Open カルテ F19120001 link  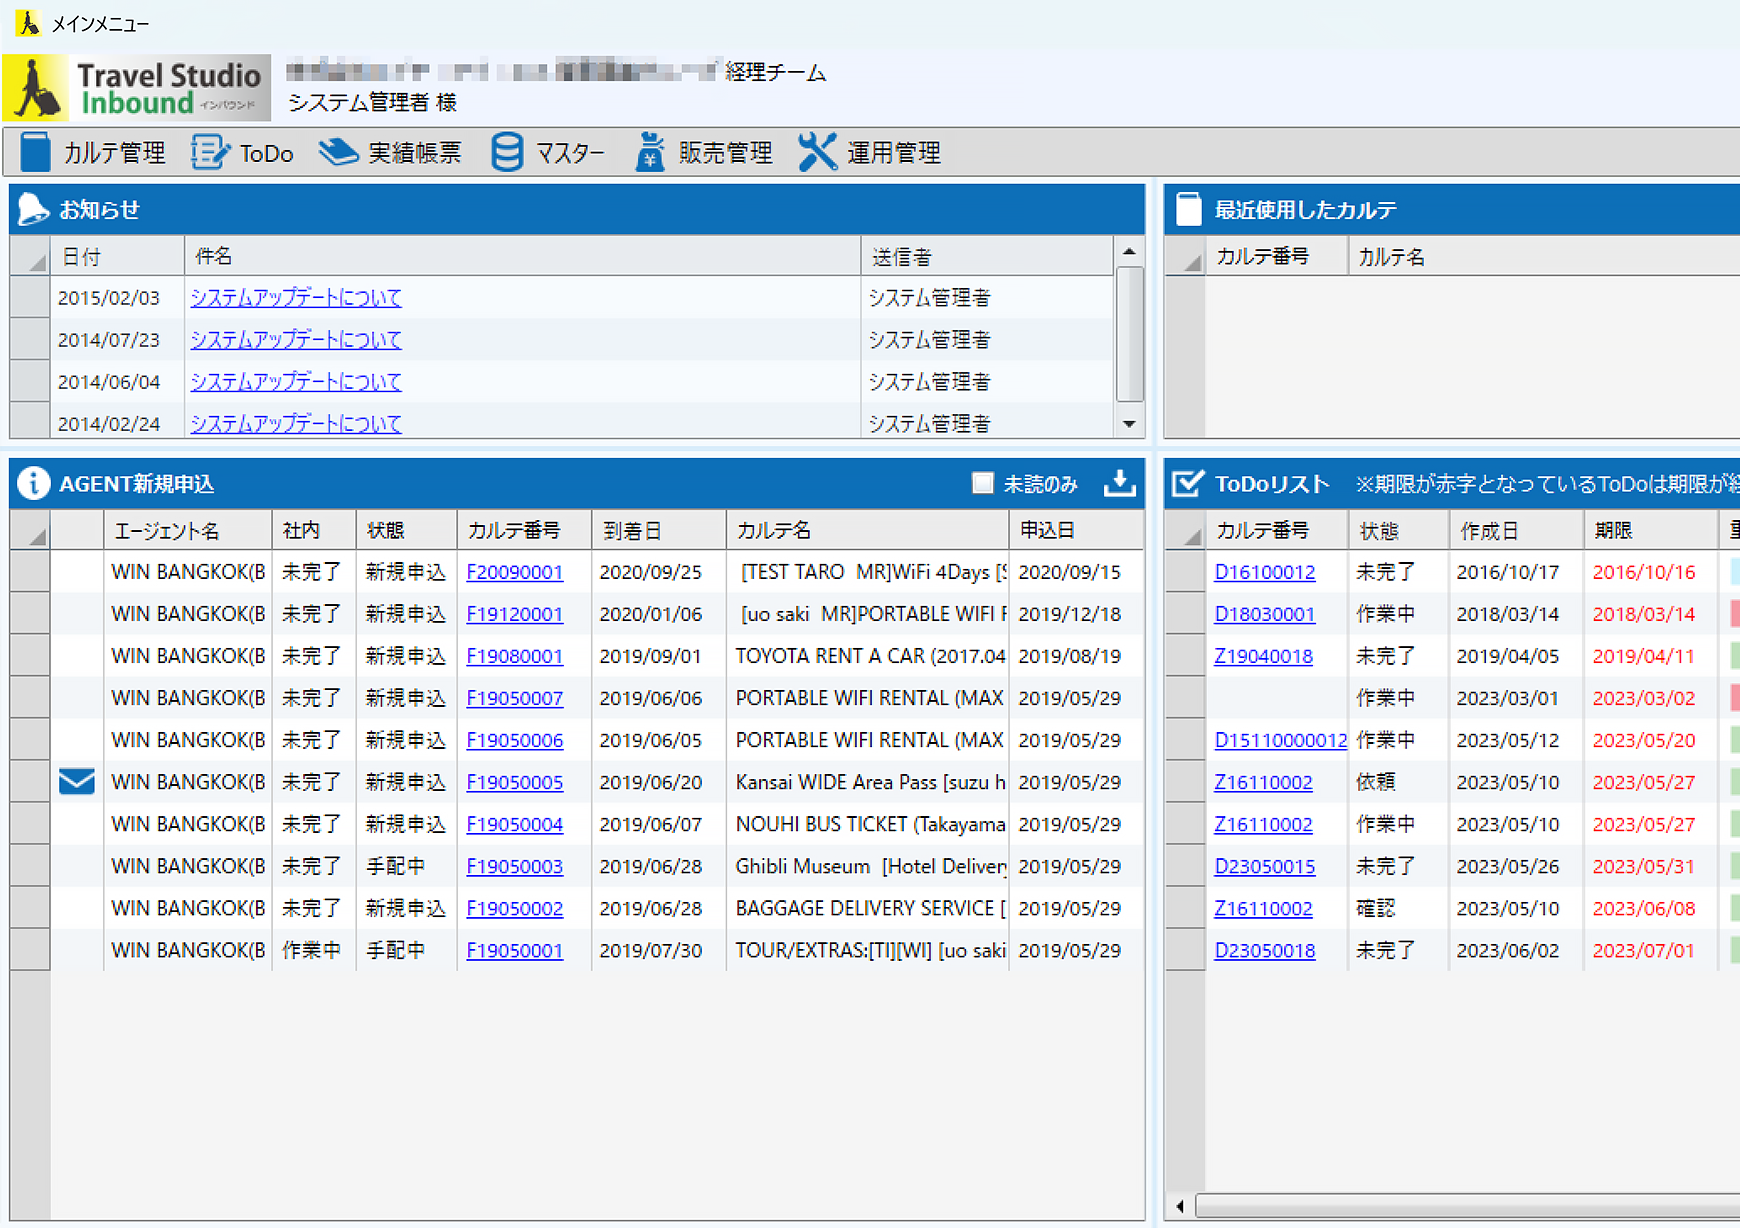click(514, 614)
